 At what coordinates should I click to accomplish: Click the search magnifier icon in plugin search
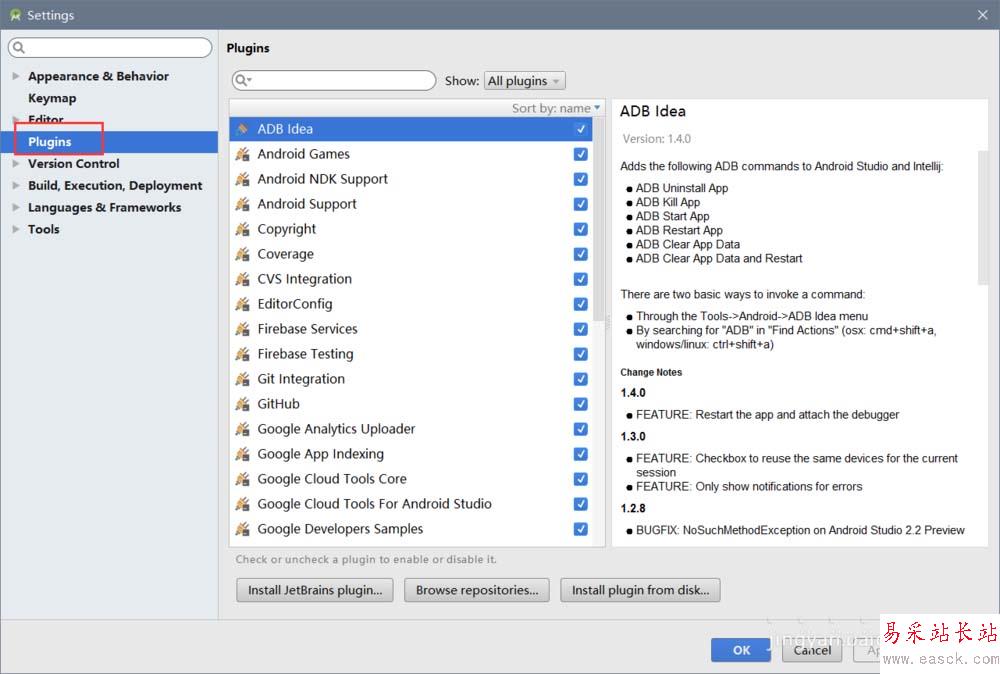coord(243,81)
